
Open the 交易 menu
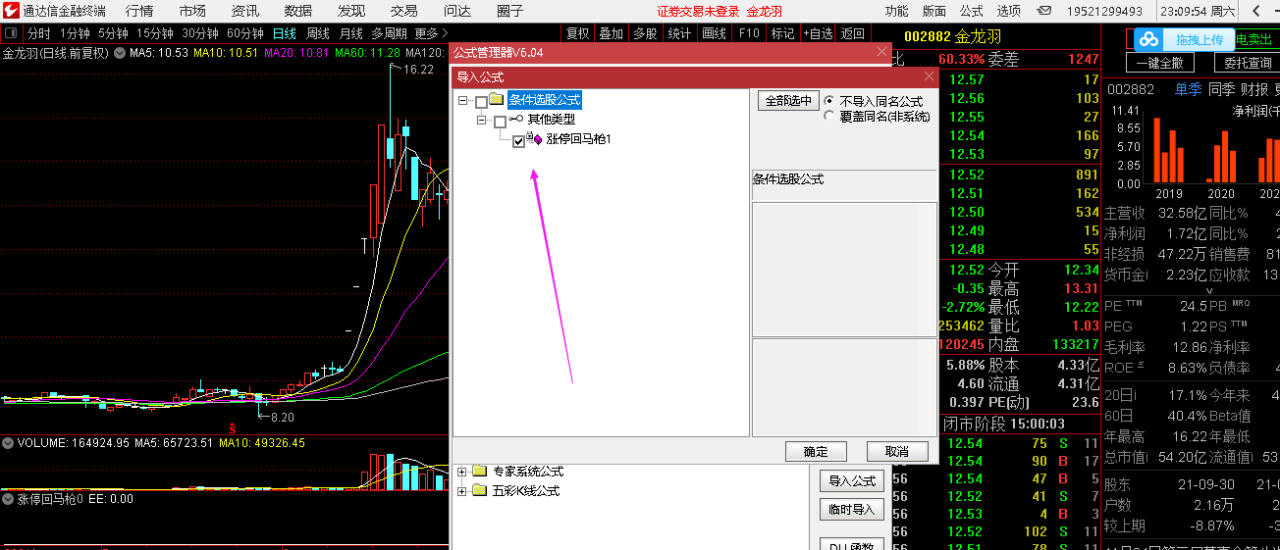click(404, 11)
